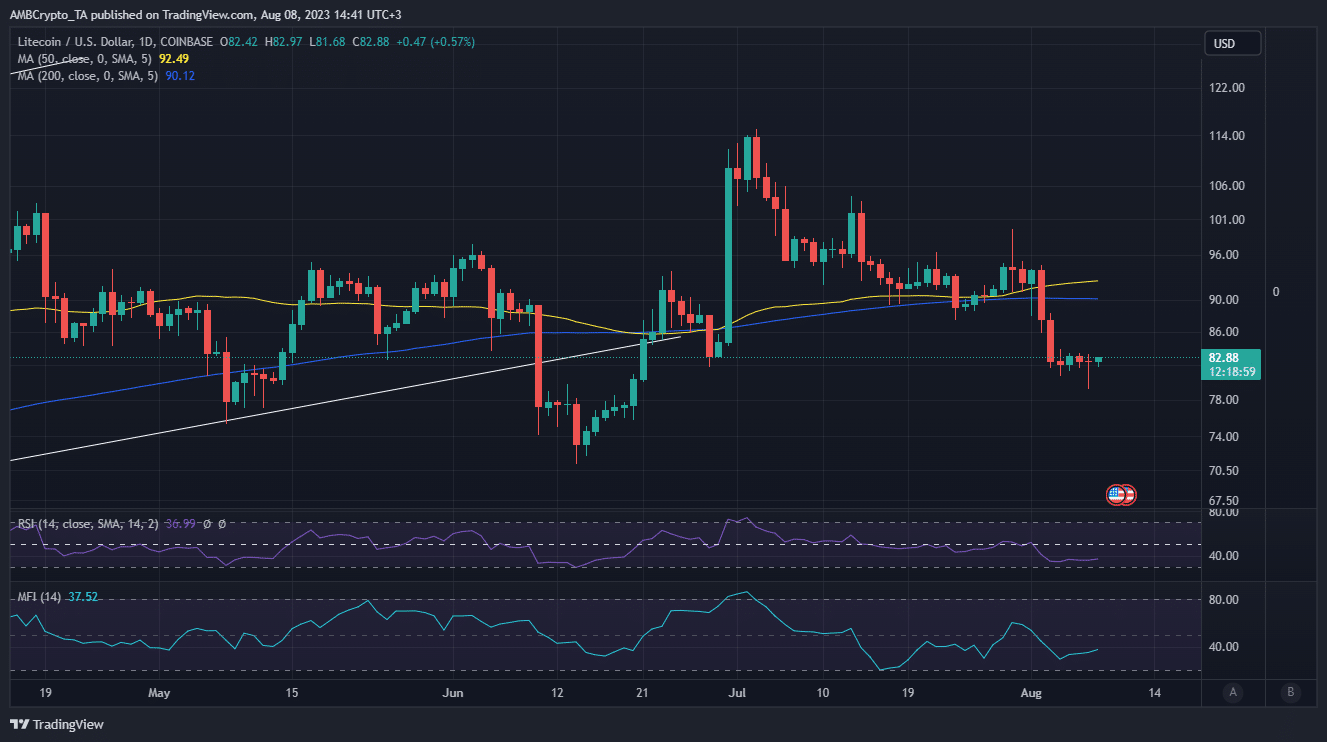The width and height of the screenshot is (1327, 742).
Task: Click the May date label on time axis
Action: click(x=160, y=692)
